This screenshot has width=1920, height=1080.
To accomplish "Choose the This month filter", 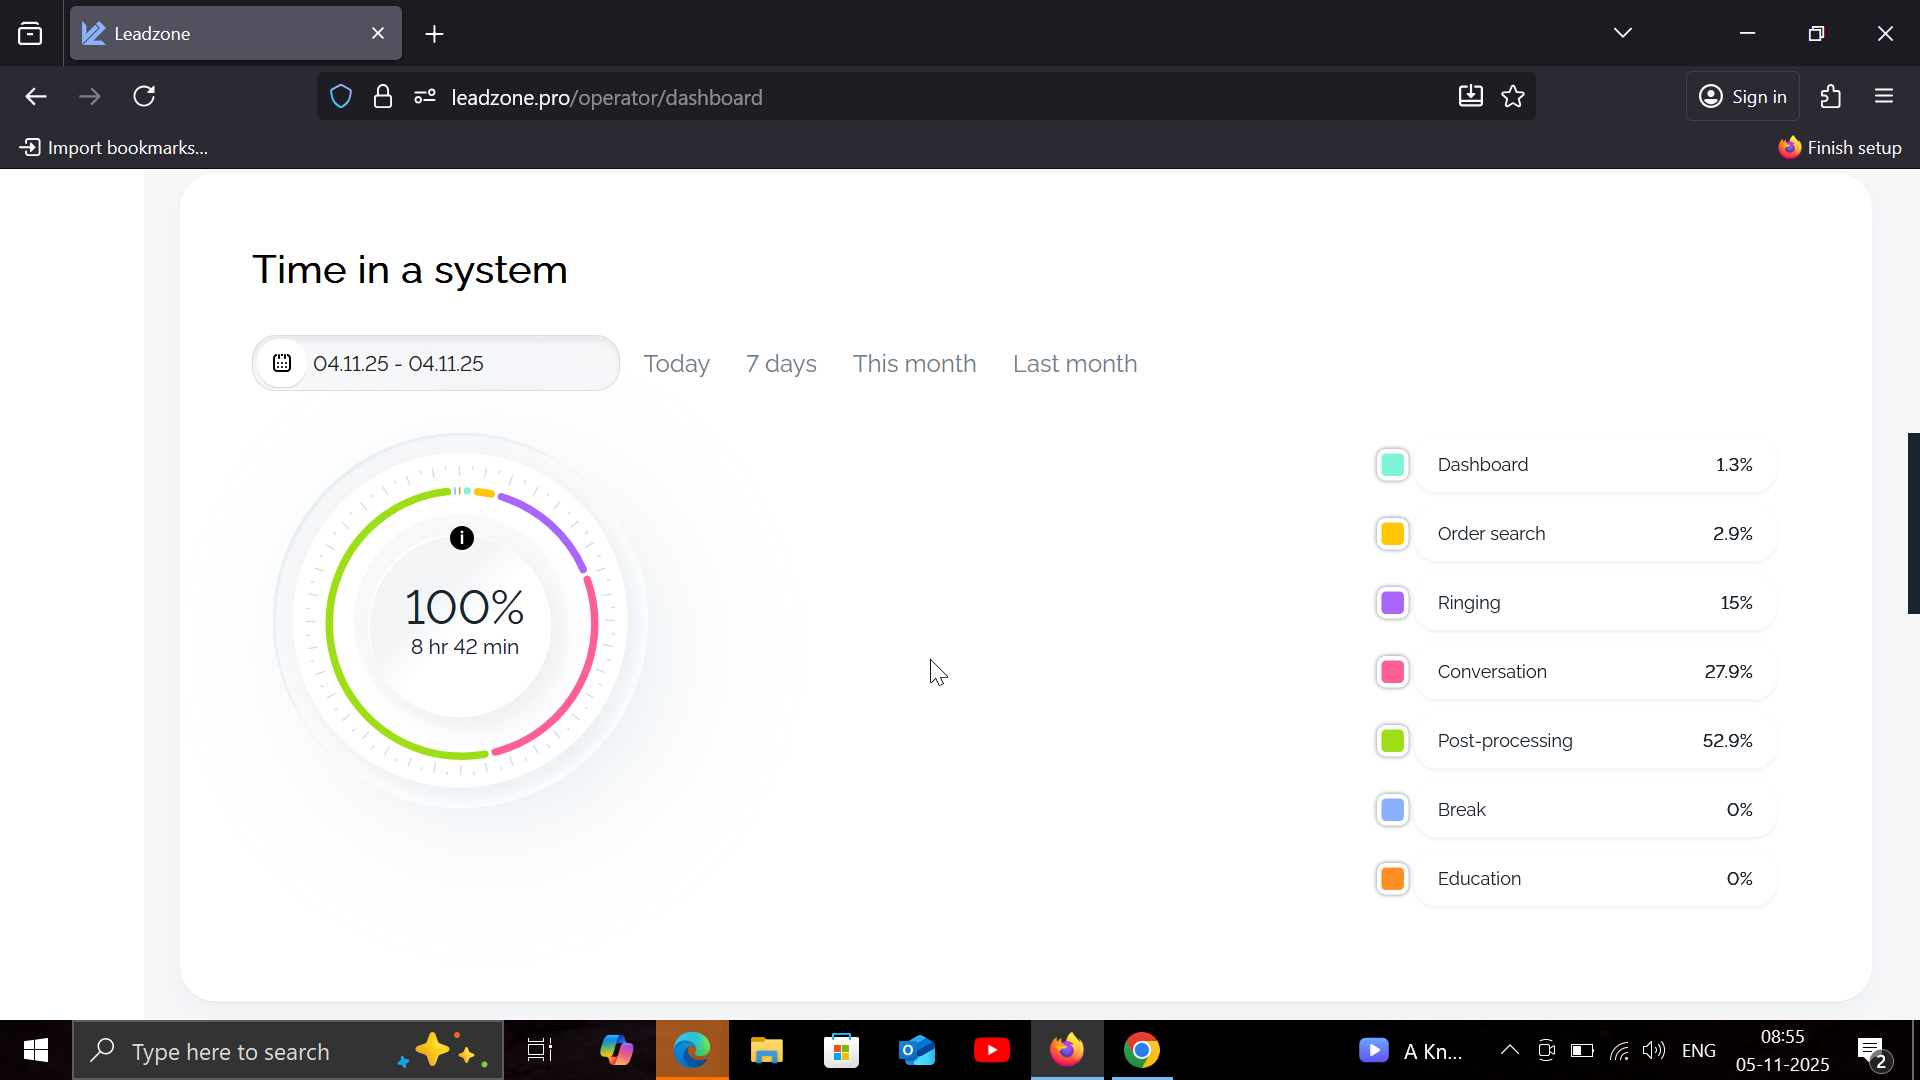I will pyautogui.click(x=914, y=364).
